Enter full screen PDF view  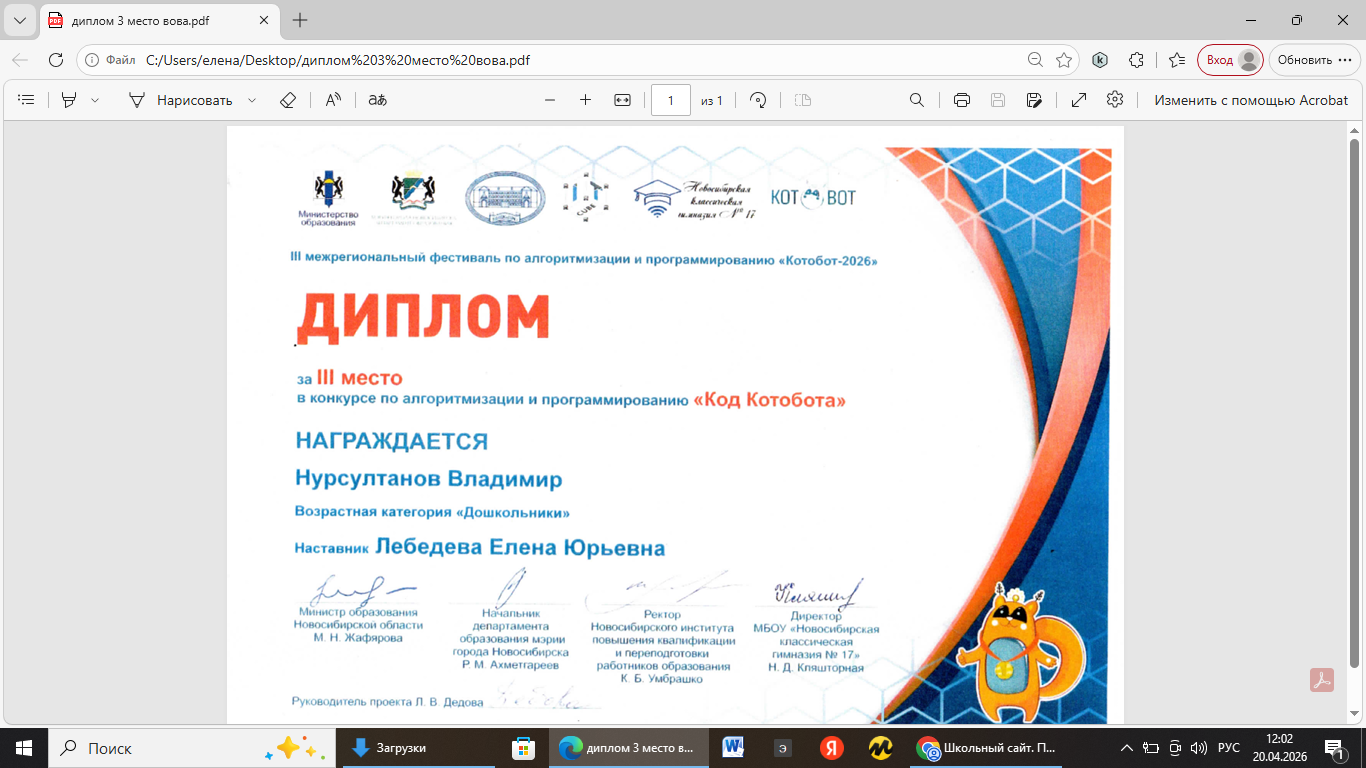coord(1079,100)
